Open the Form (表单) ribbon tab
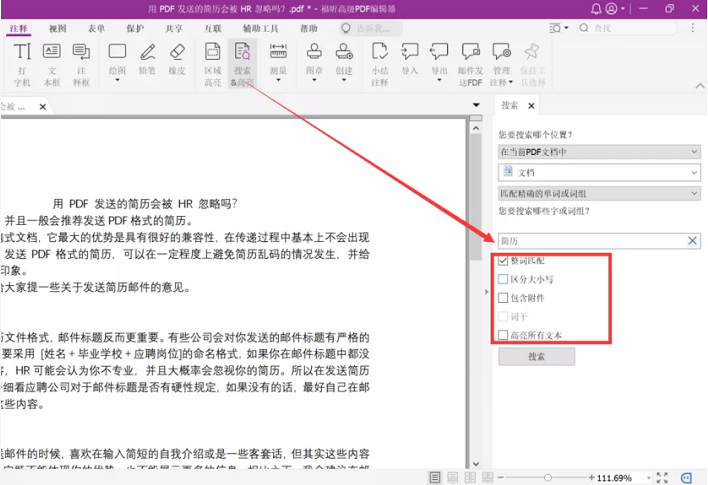 click(x=96, y=28)
